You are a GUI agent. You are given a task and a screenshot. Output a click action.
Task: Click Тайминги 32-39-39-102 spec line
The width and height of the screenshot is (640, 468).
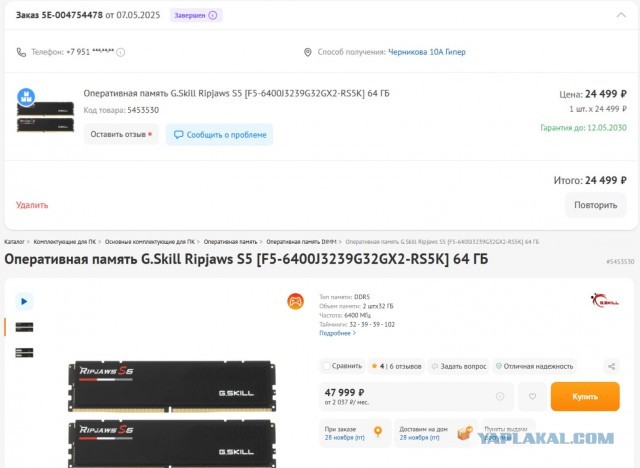pyautogui.click(x=357, y=324)
